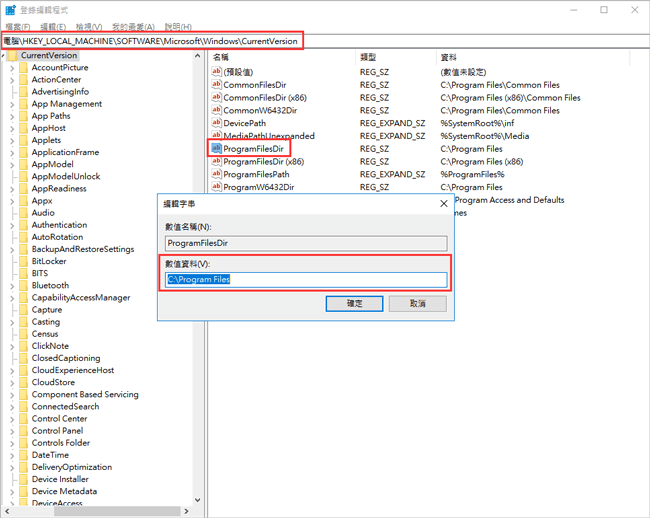Click the Registry Editor title bar icon
This screenshot has width=650, height=518.
[x=10, y=10]
